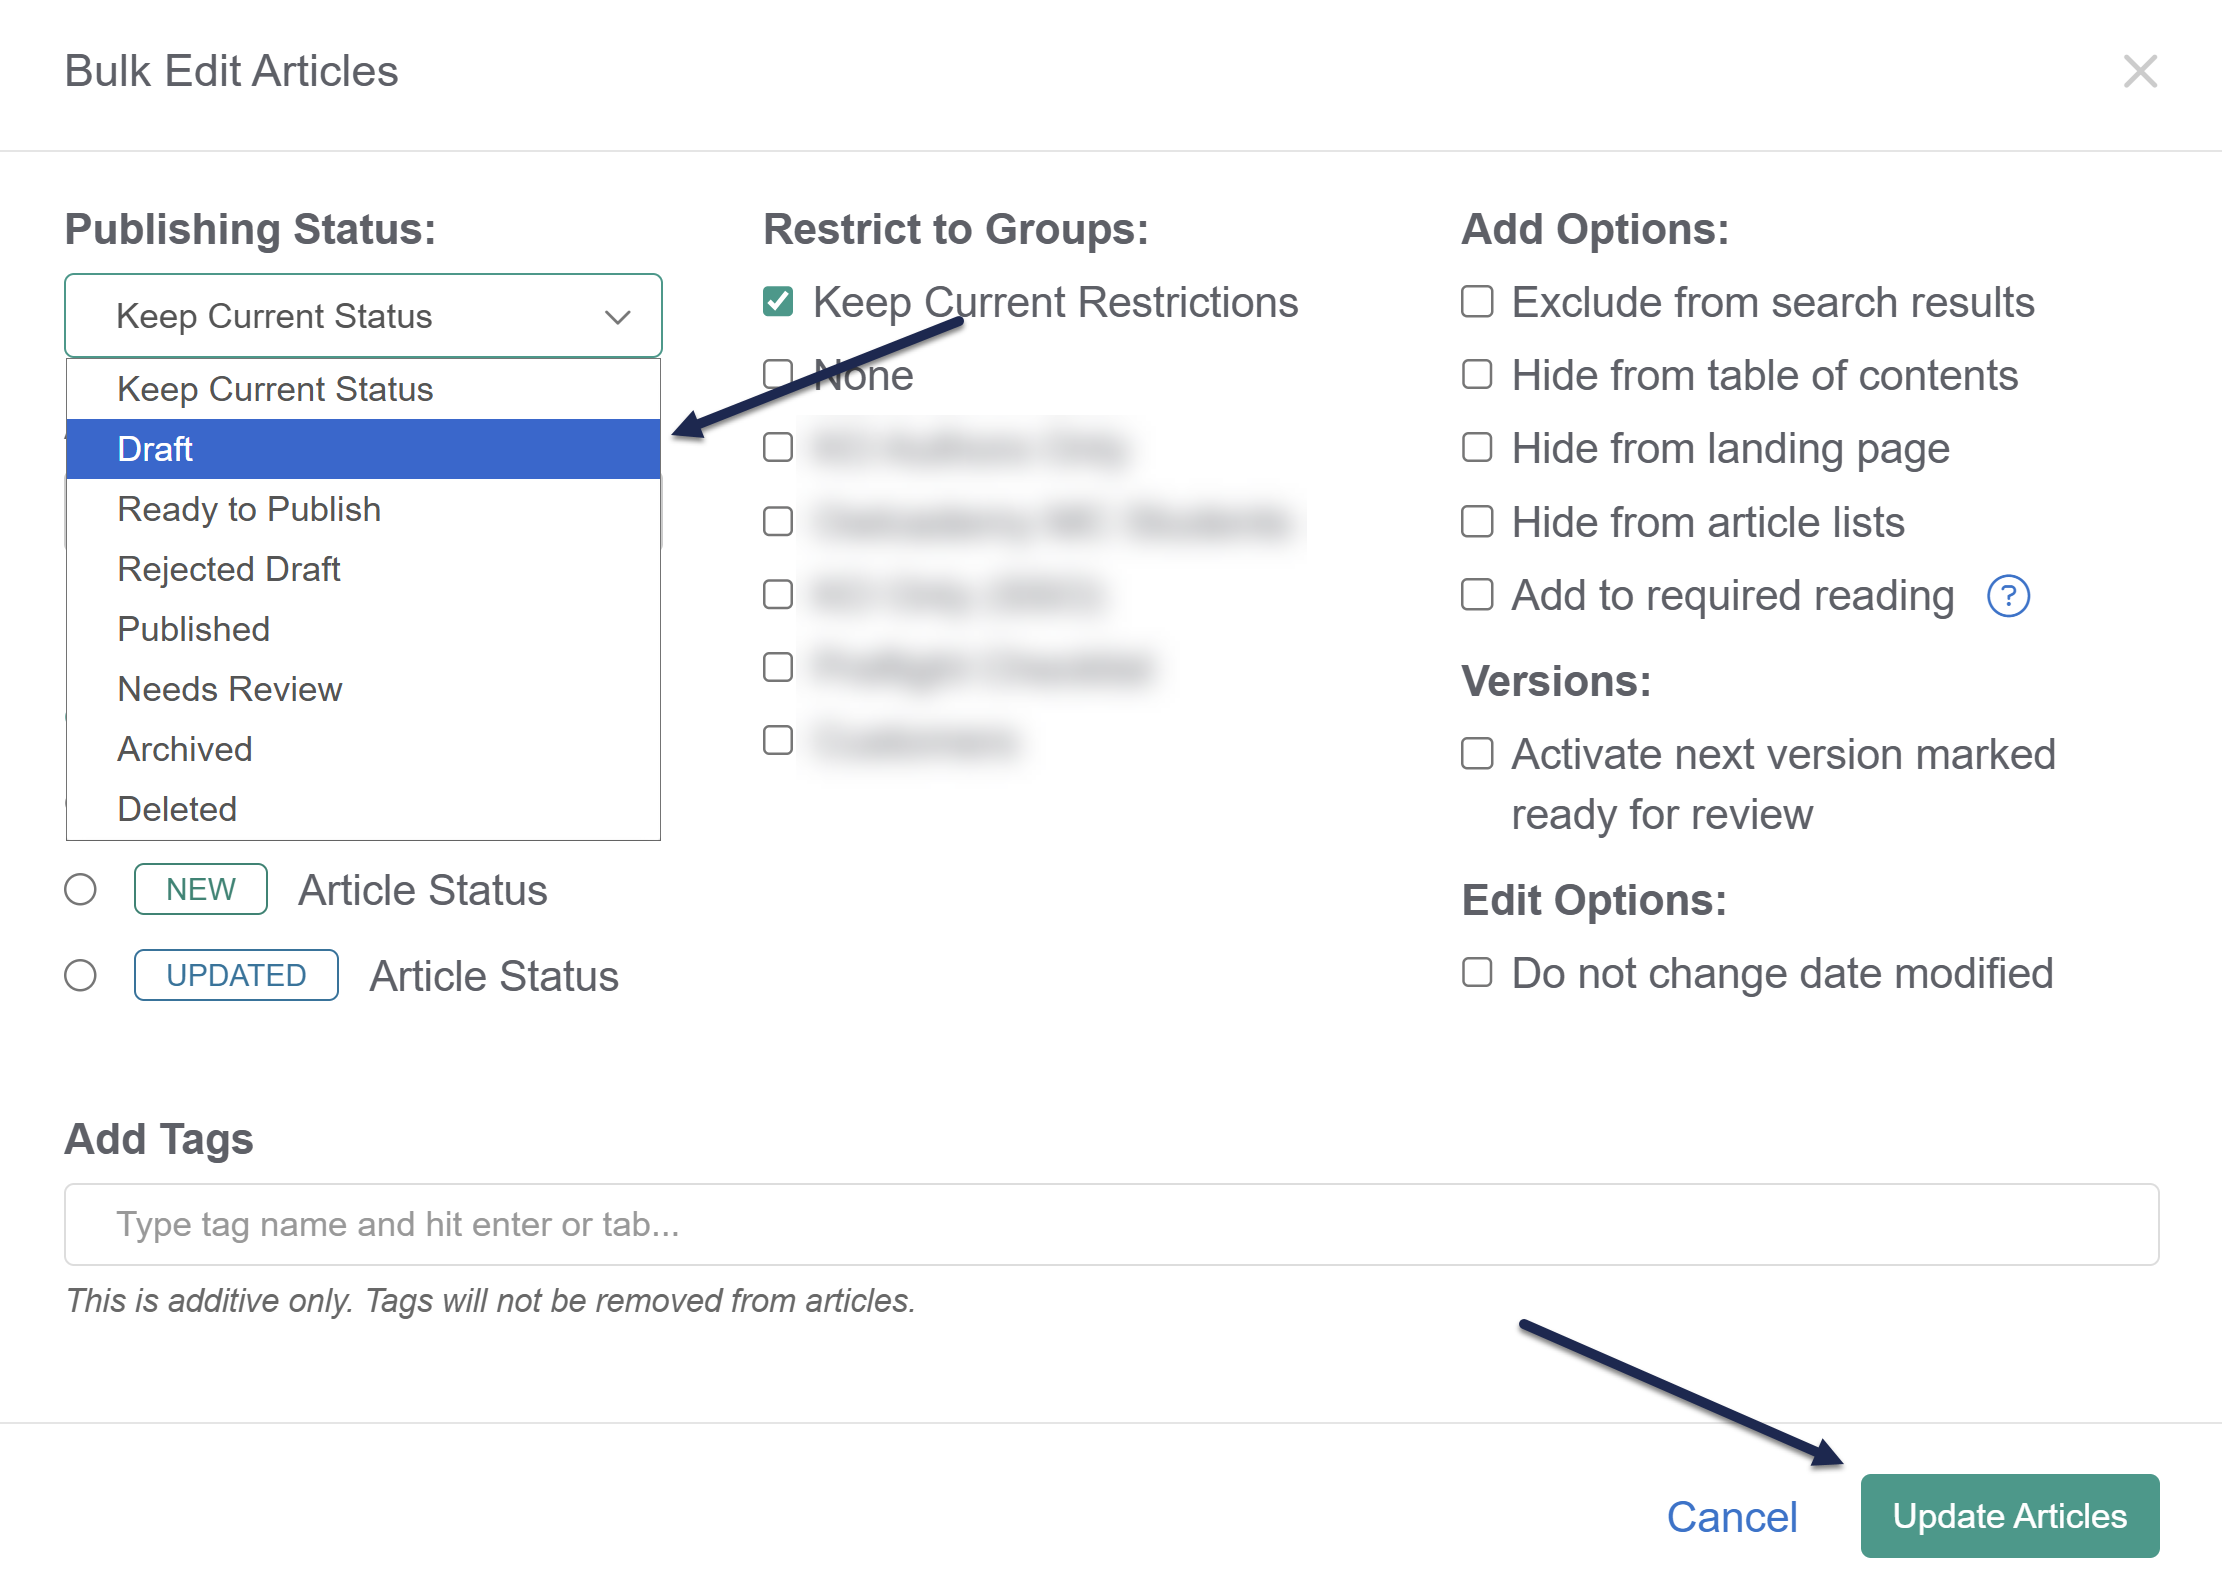This screenshot has width=2222, height=1596.
Task: Click the Add Tags input field
Action: 1110,1224
